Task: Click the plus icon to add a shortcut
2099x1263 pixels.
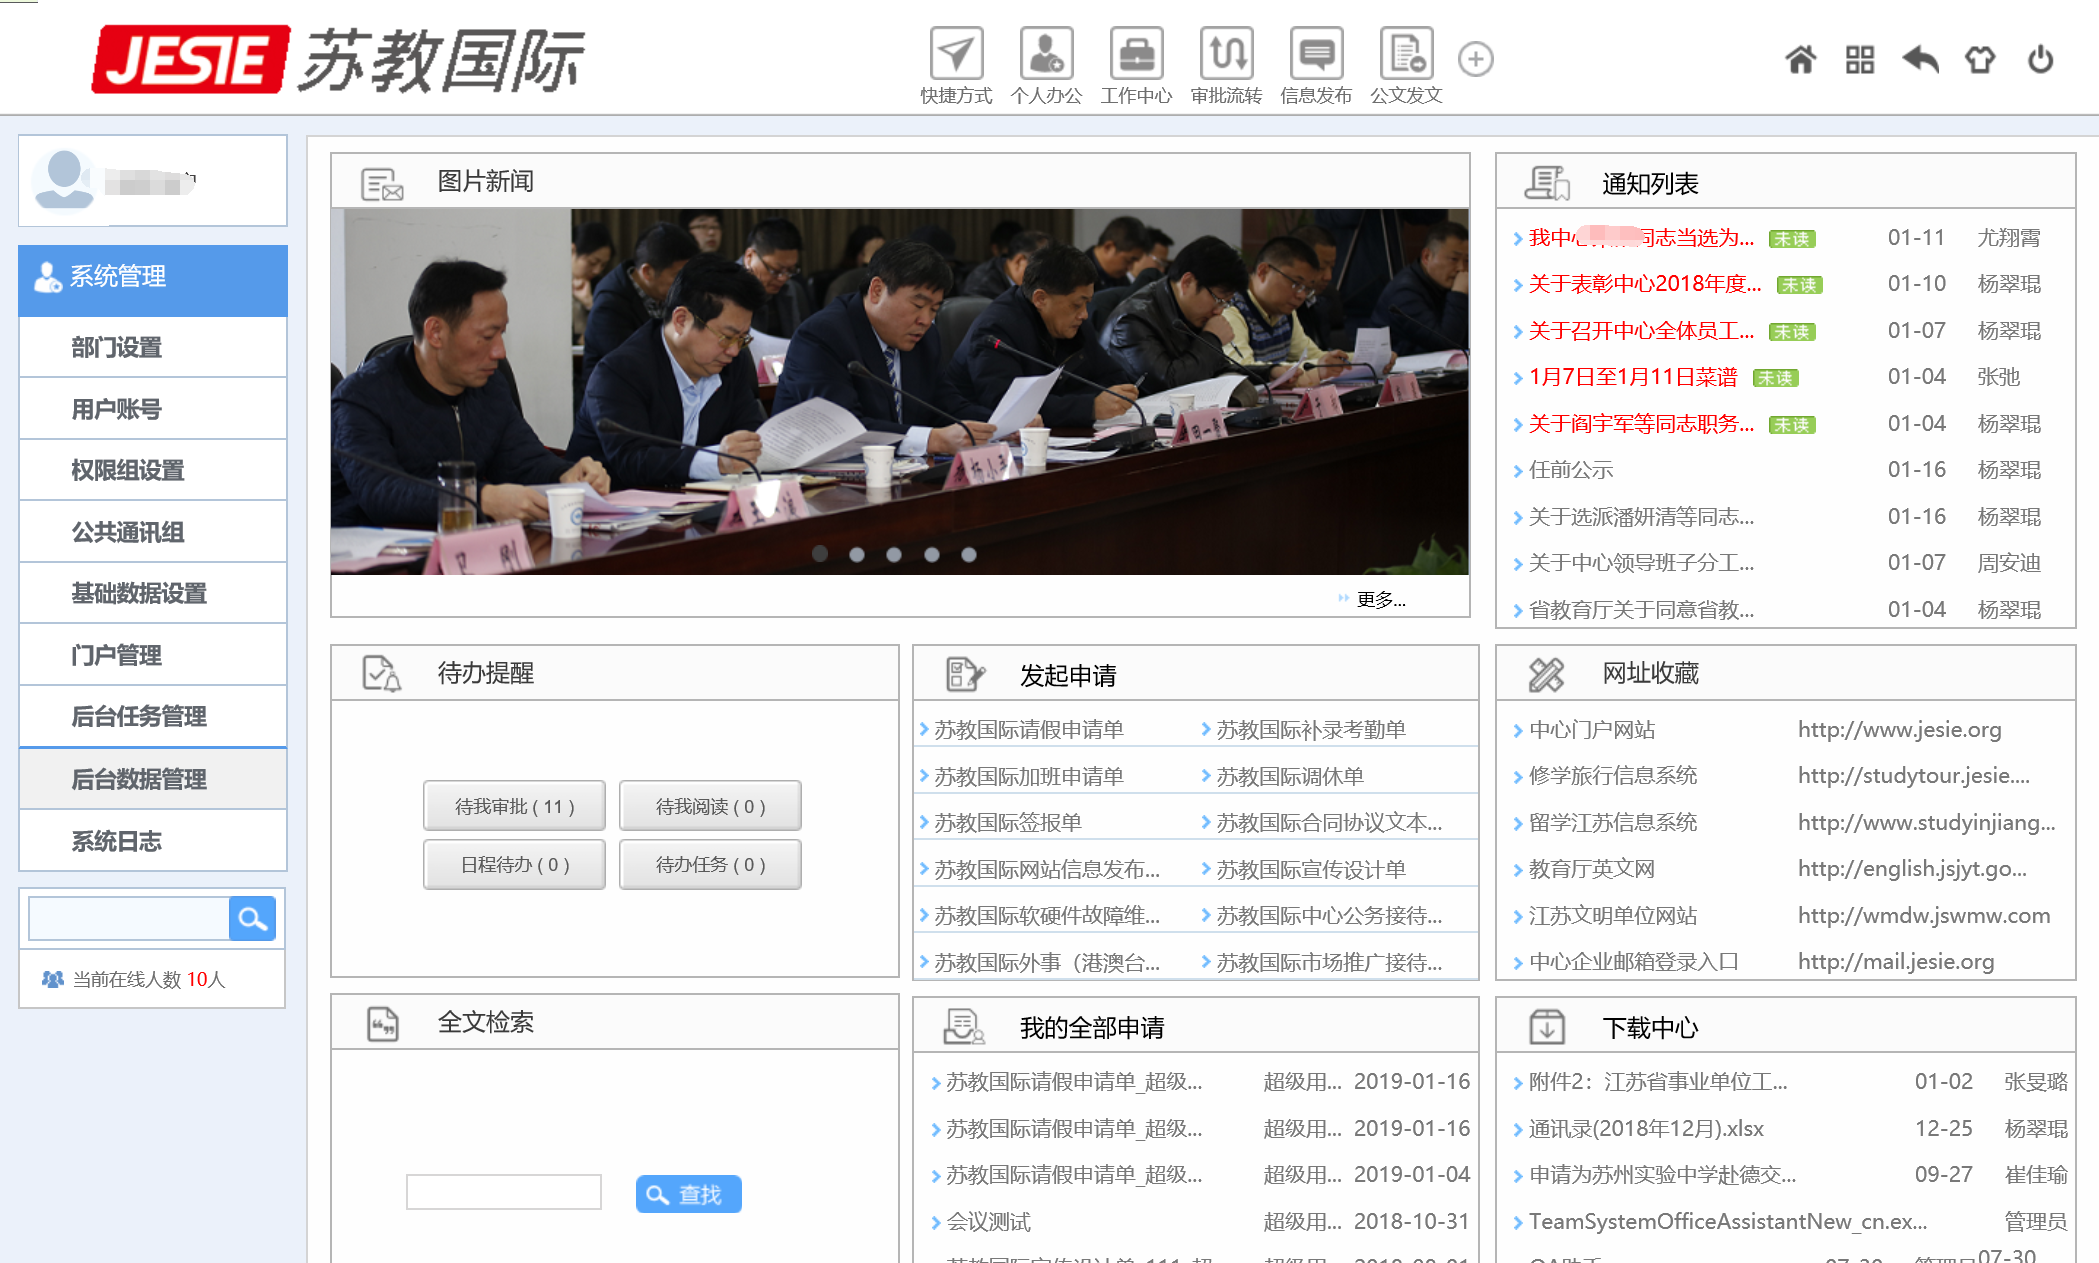Action: (x=1474, y=60)
